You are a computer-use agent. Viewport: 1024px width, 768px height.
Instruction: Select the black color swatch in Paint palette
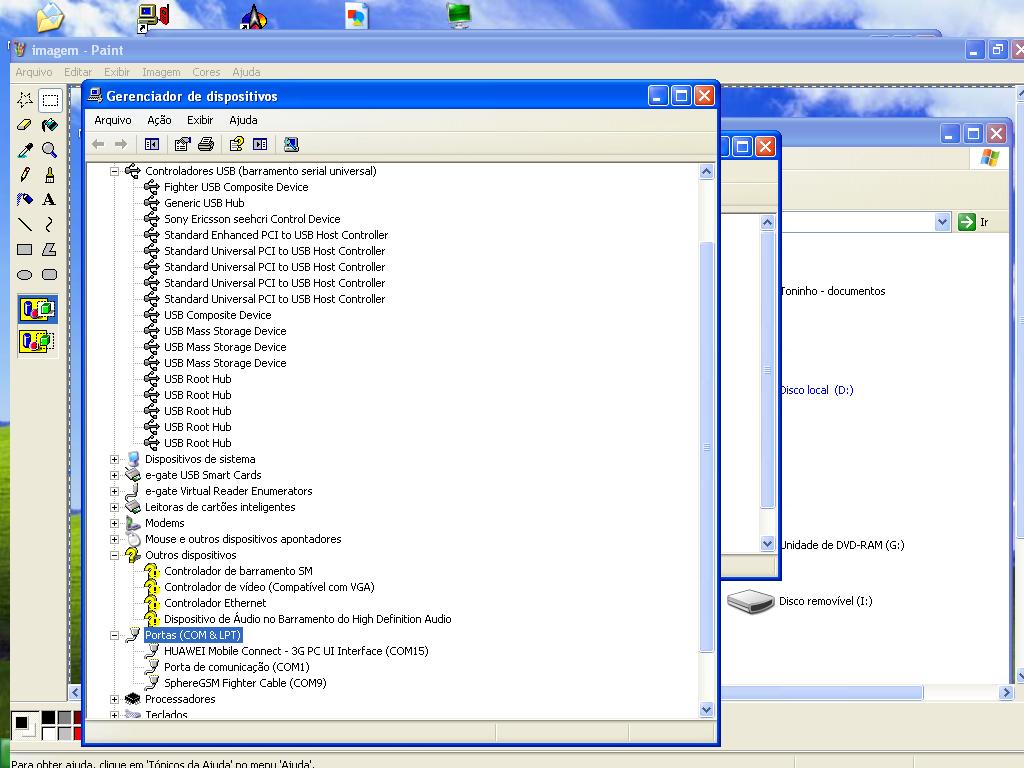(48, 718)
